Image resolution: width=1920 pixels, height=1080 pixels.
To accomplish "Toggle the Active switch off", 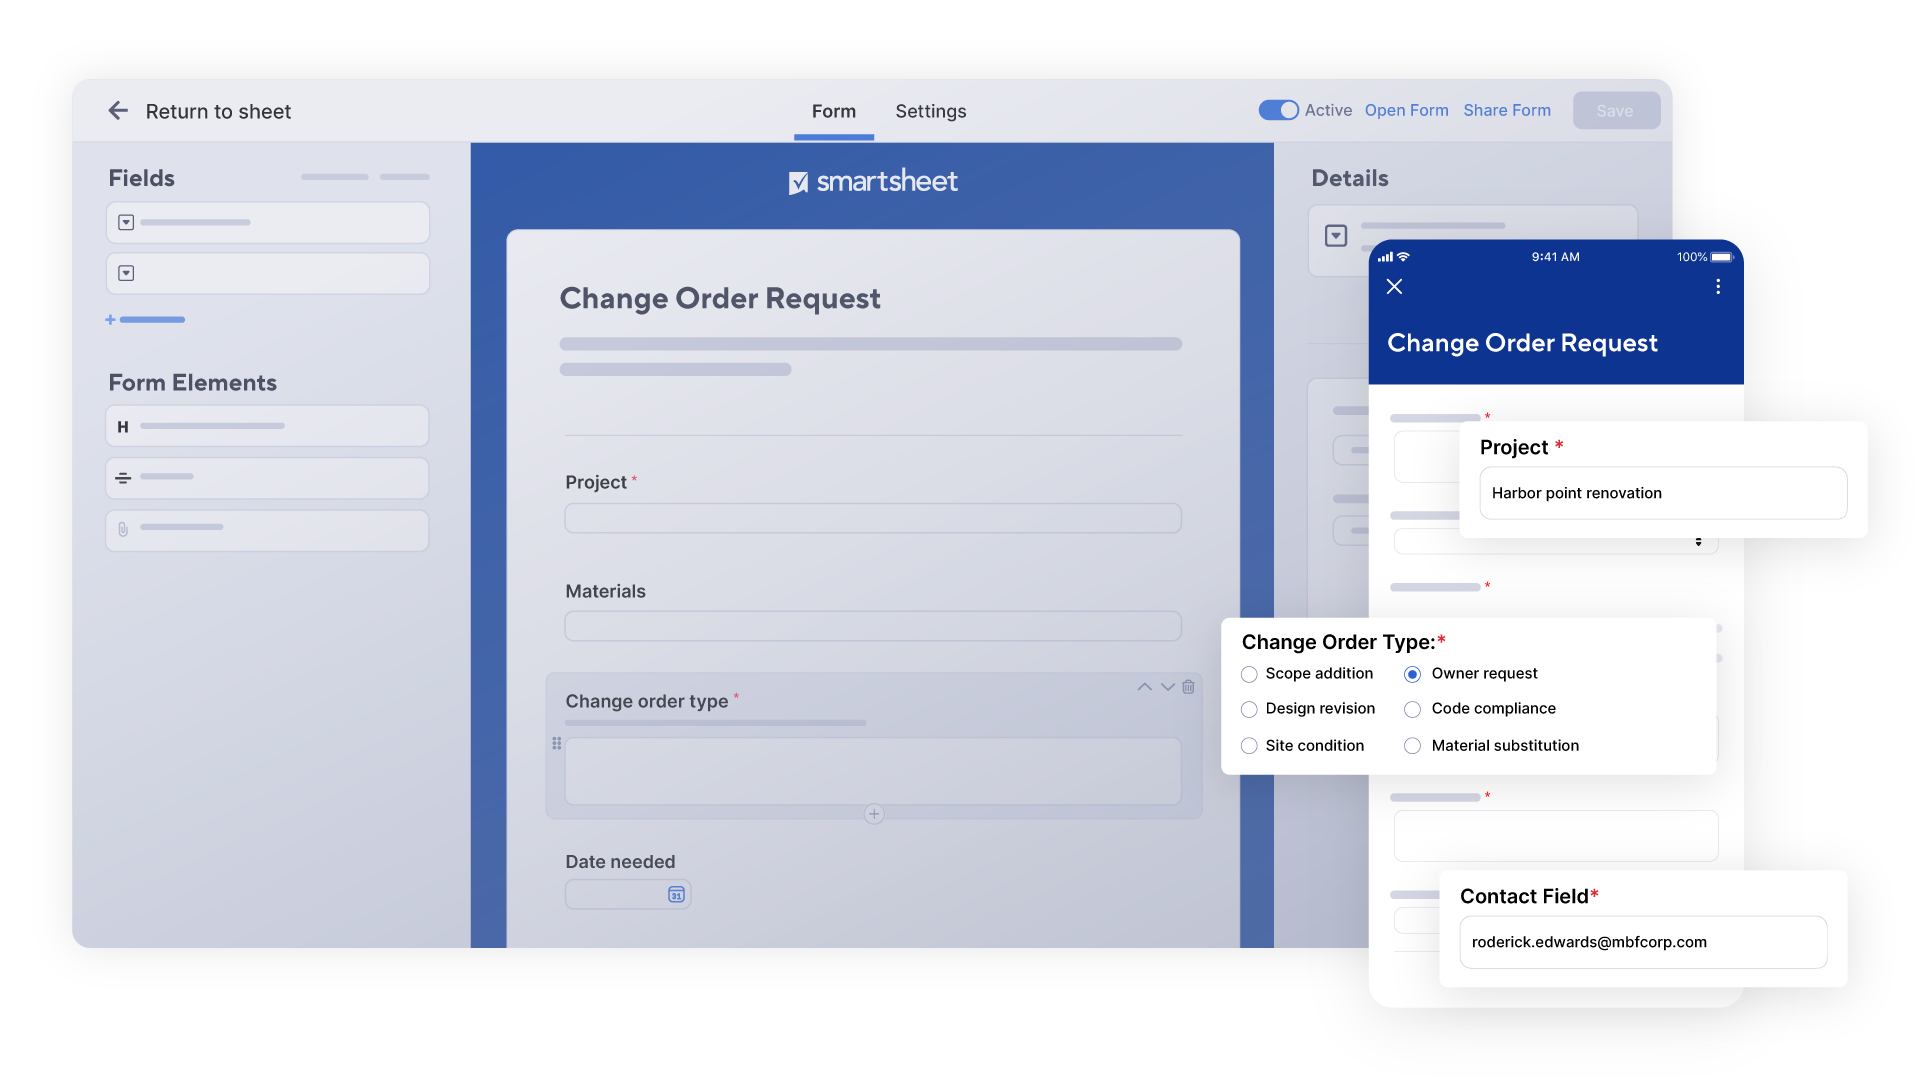I will point(1278,110).
